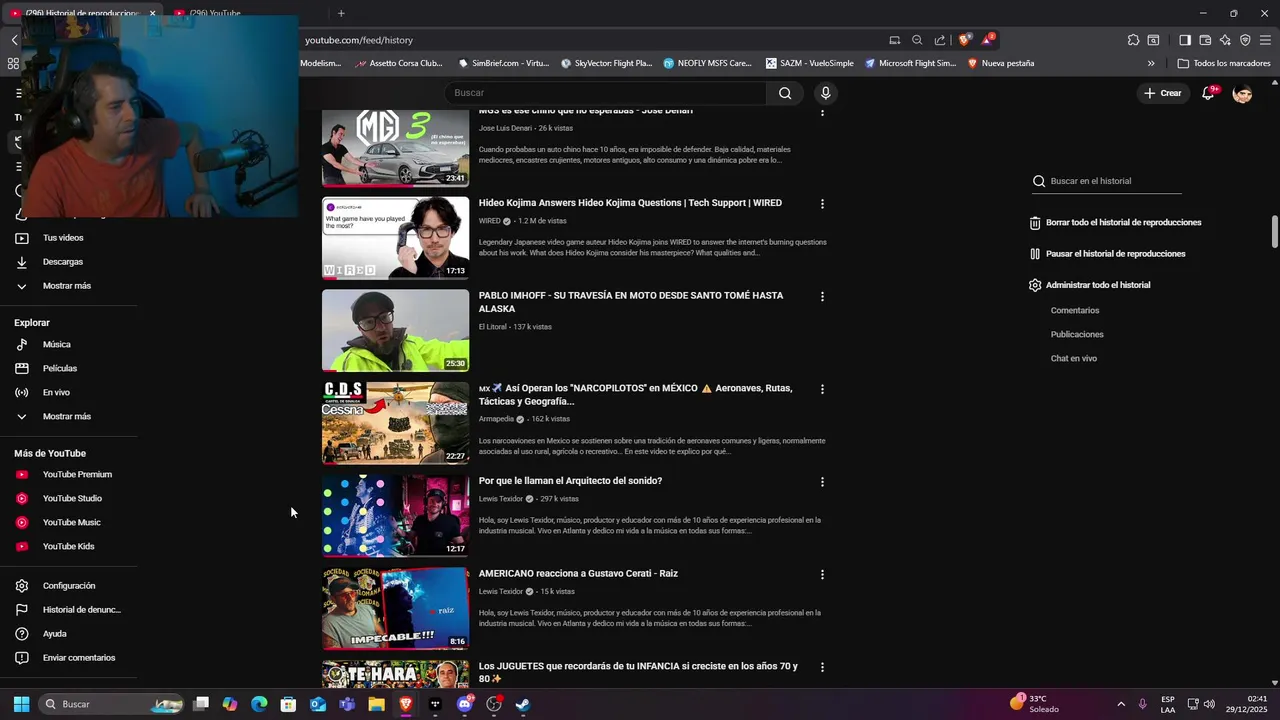Toggle Brave sidebar panel
Screen dimensions: 1280x720
click(1185, 40)
